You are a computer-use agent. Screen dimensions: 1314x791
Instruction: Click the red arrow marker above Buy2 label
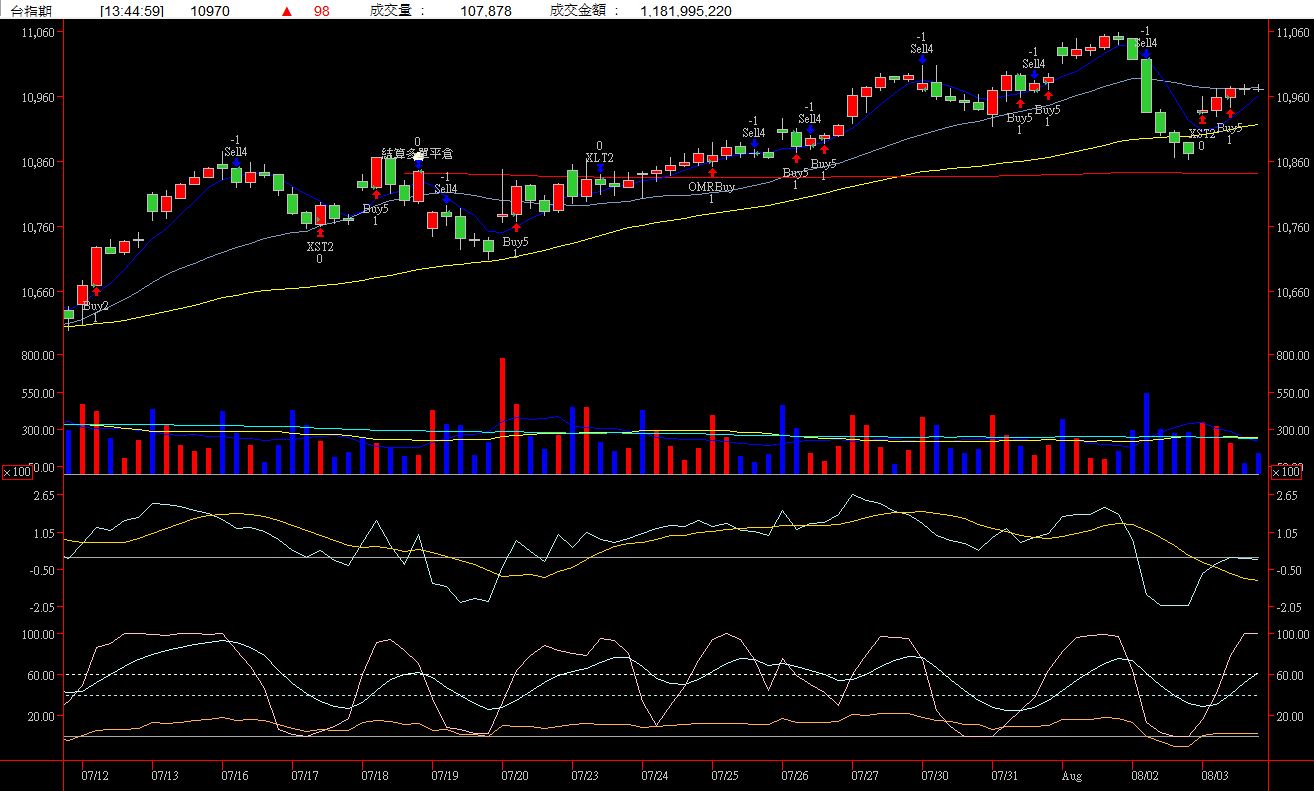[x=97, y=292]
